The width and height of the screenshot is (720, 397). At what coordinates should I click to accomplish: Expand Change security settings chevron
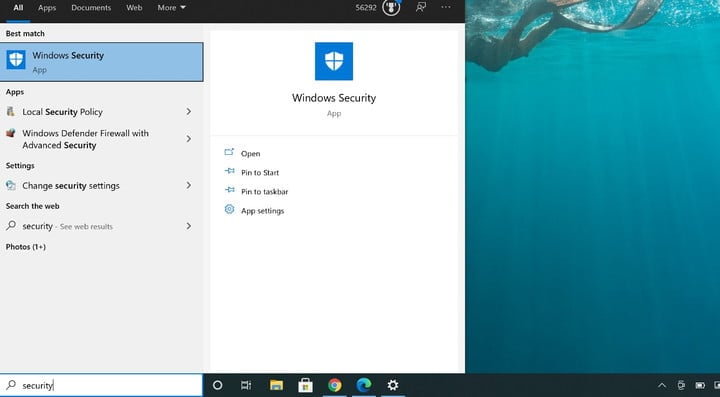pyautogui.click(x=189, y=185)
